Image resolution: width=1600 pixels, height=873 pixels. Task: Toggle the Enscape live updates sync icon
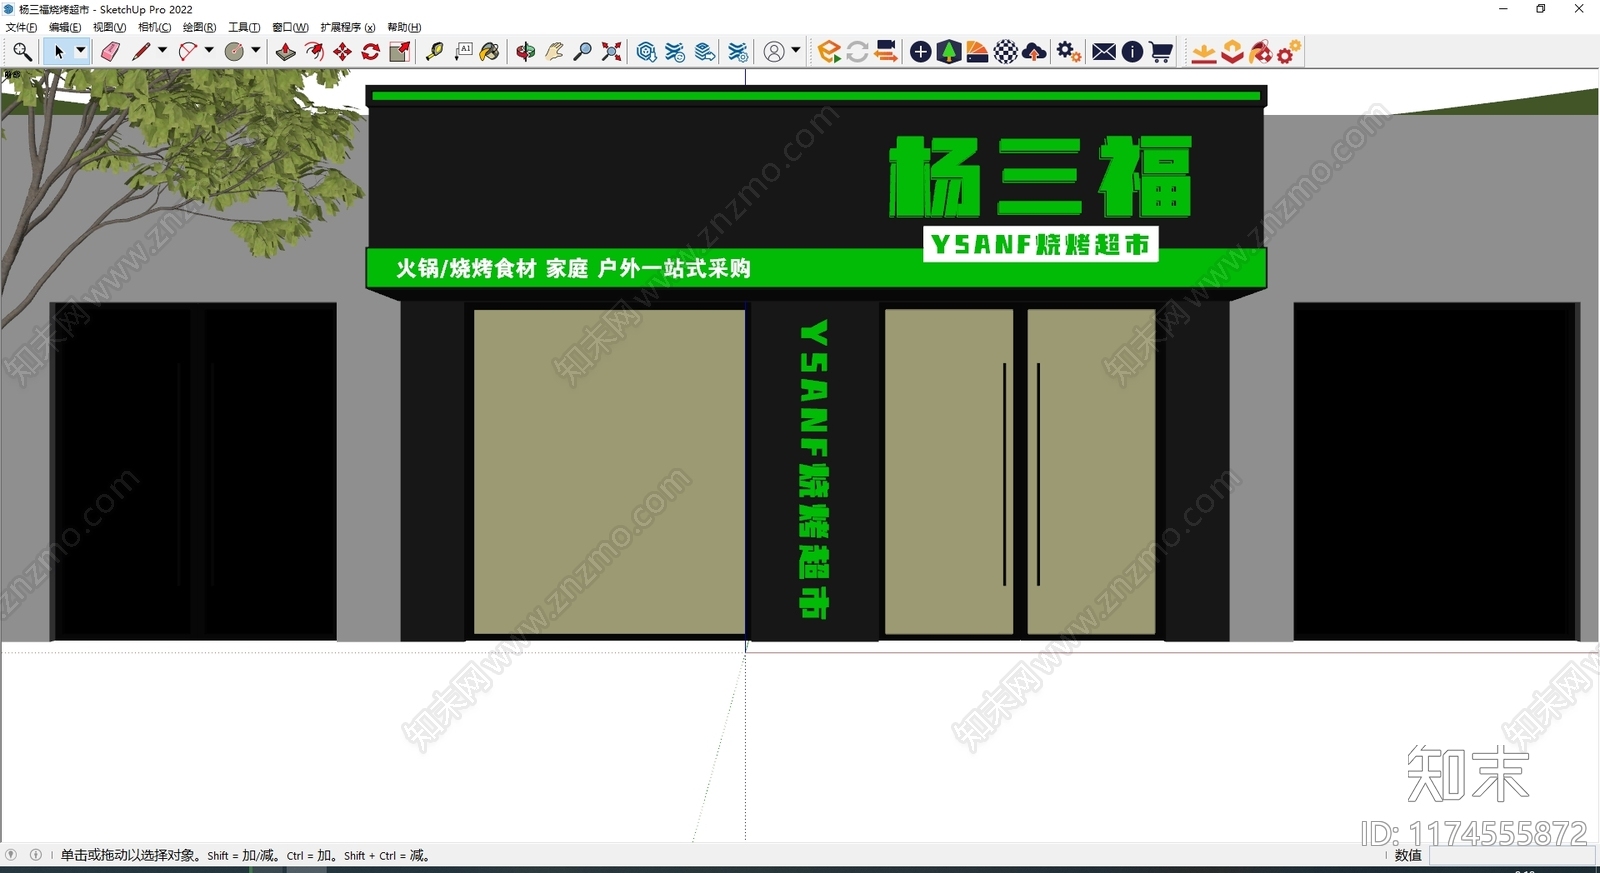pos(857,52)
